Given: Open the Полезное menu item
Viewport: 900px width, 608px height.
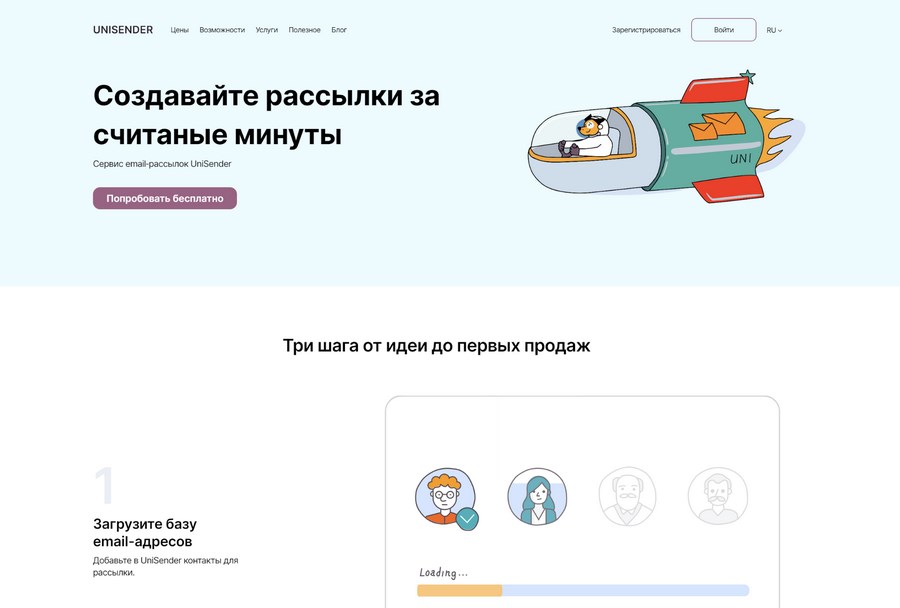Looking at the screenshot, I should click(x=305, y=30).
